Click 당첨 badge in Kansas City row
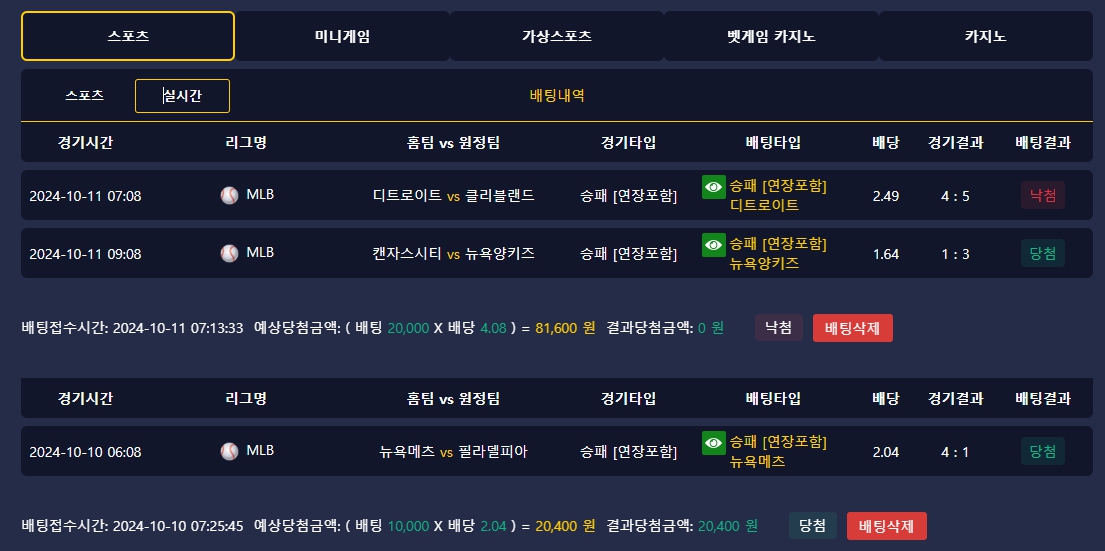1105x551 pixels. point(1042,253)
